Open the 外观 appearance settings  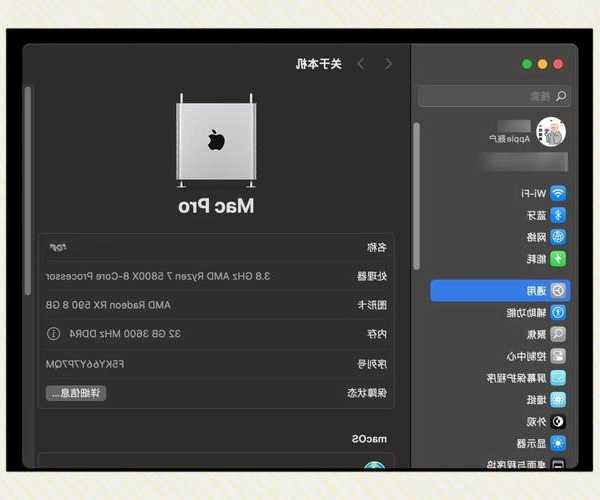coord(546,422)
